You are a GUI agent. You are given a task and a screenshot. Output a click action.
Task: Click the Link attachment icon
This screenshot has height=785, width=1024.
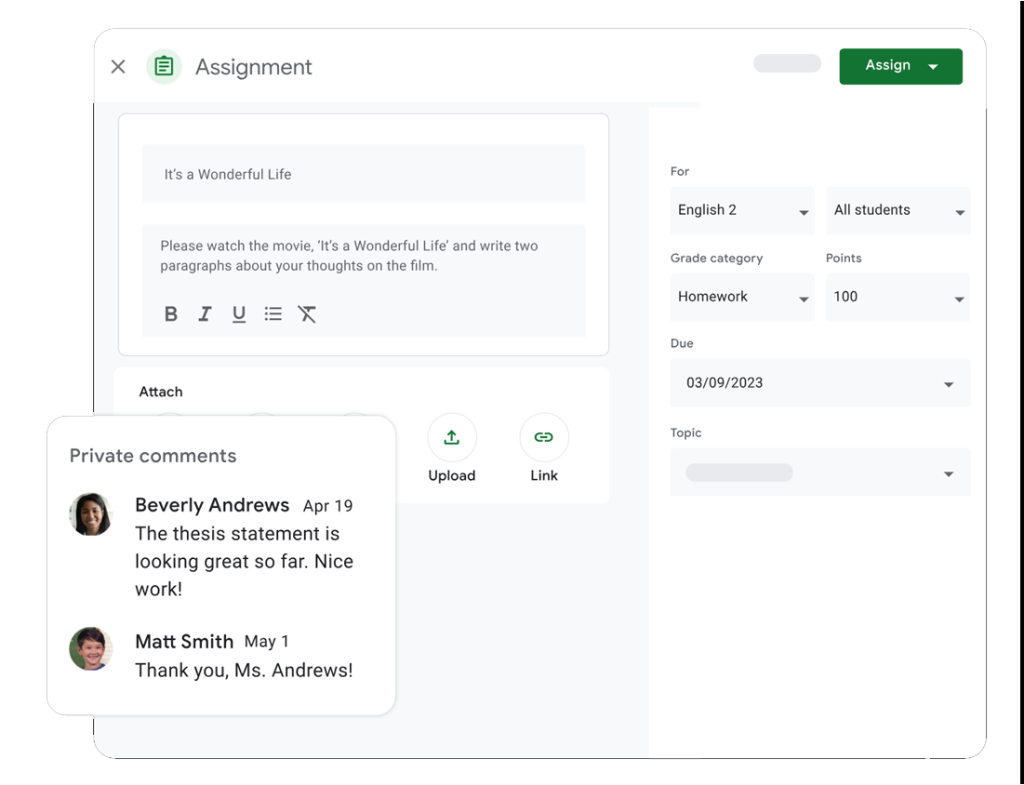coord(544,437)
